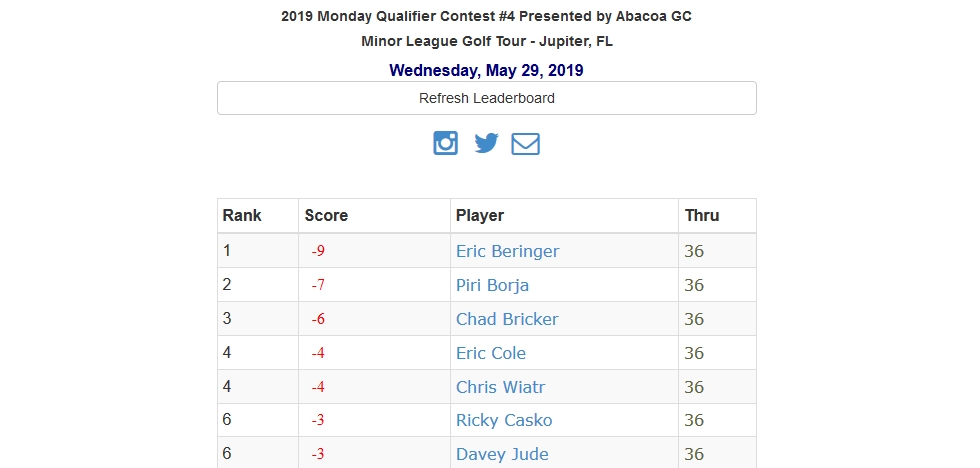
Task: Open Chad Bricker's player link
Action: pos(507,319)
